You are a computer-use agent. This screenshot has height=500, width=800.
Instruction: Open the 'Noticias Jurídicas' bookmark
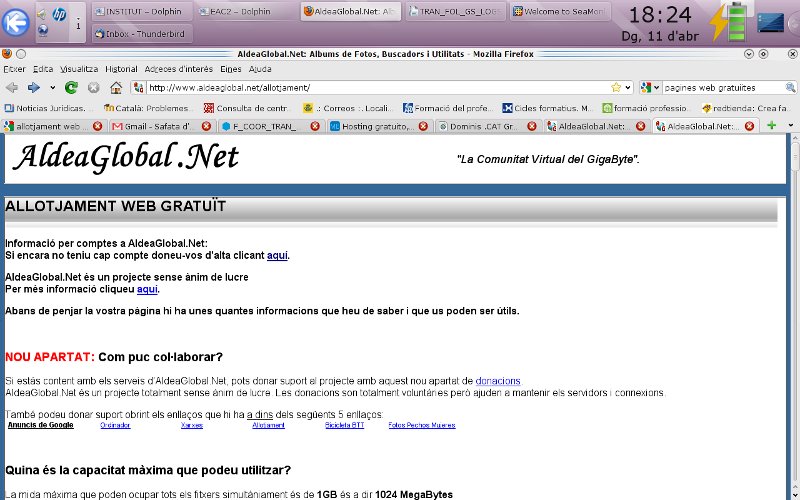click(49, 108)
